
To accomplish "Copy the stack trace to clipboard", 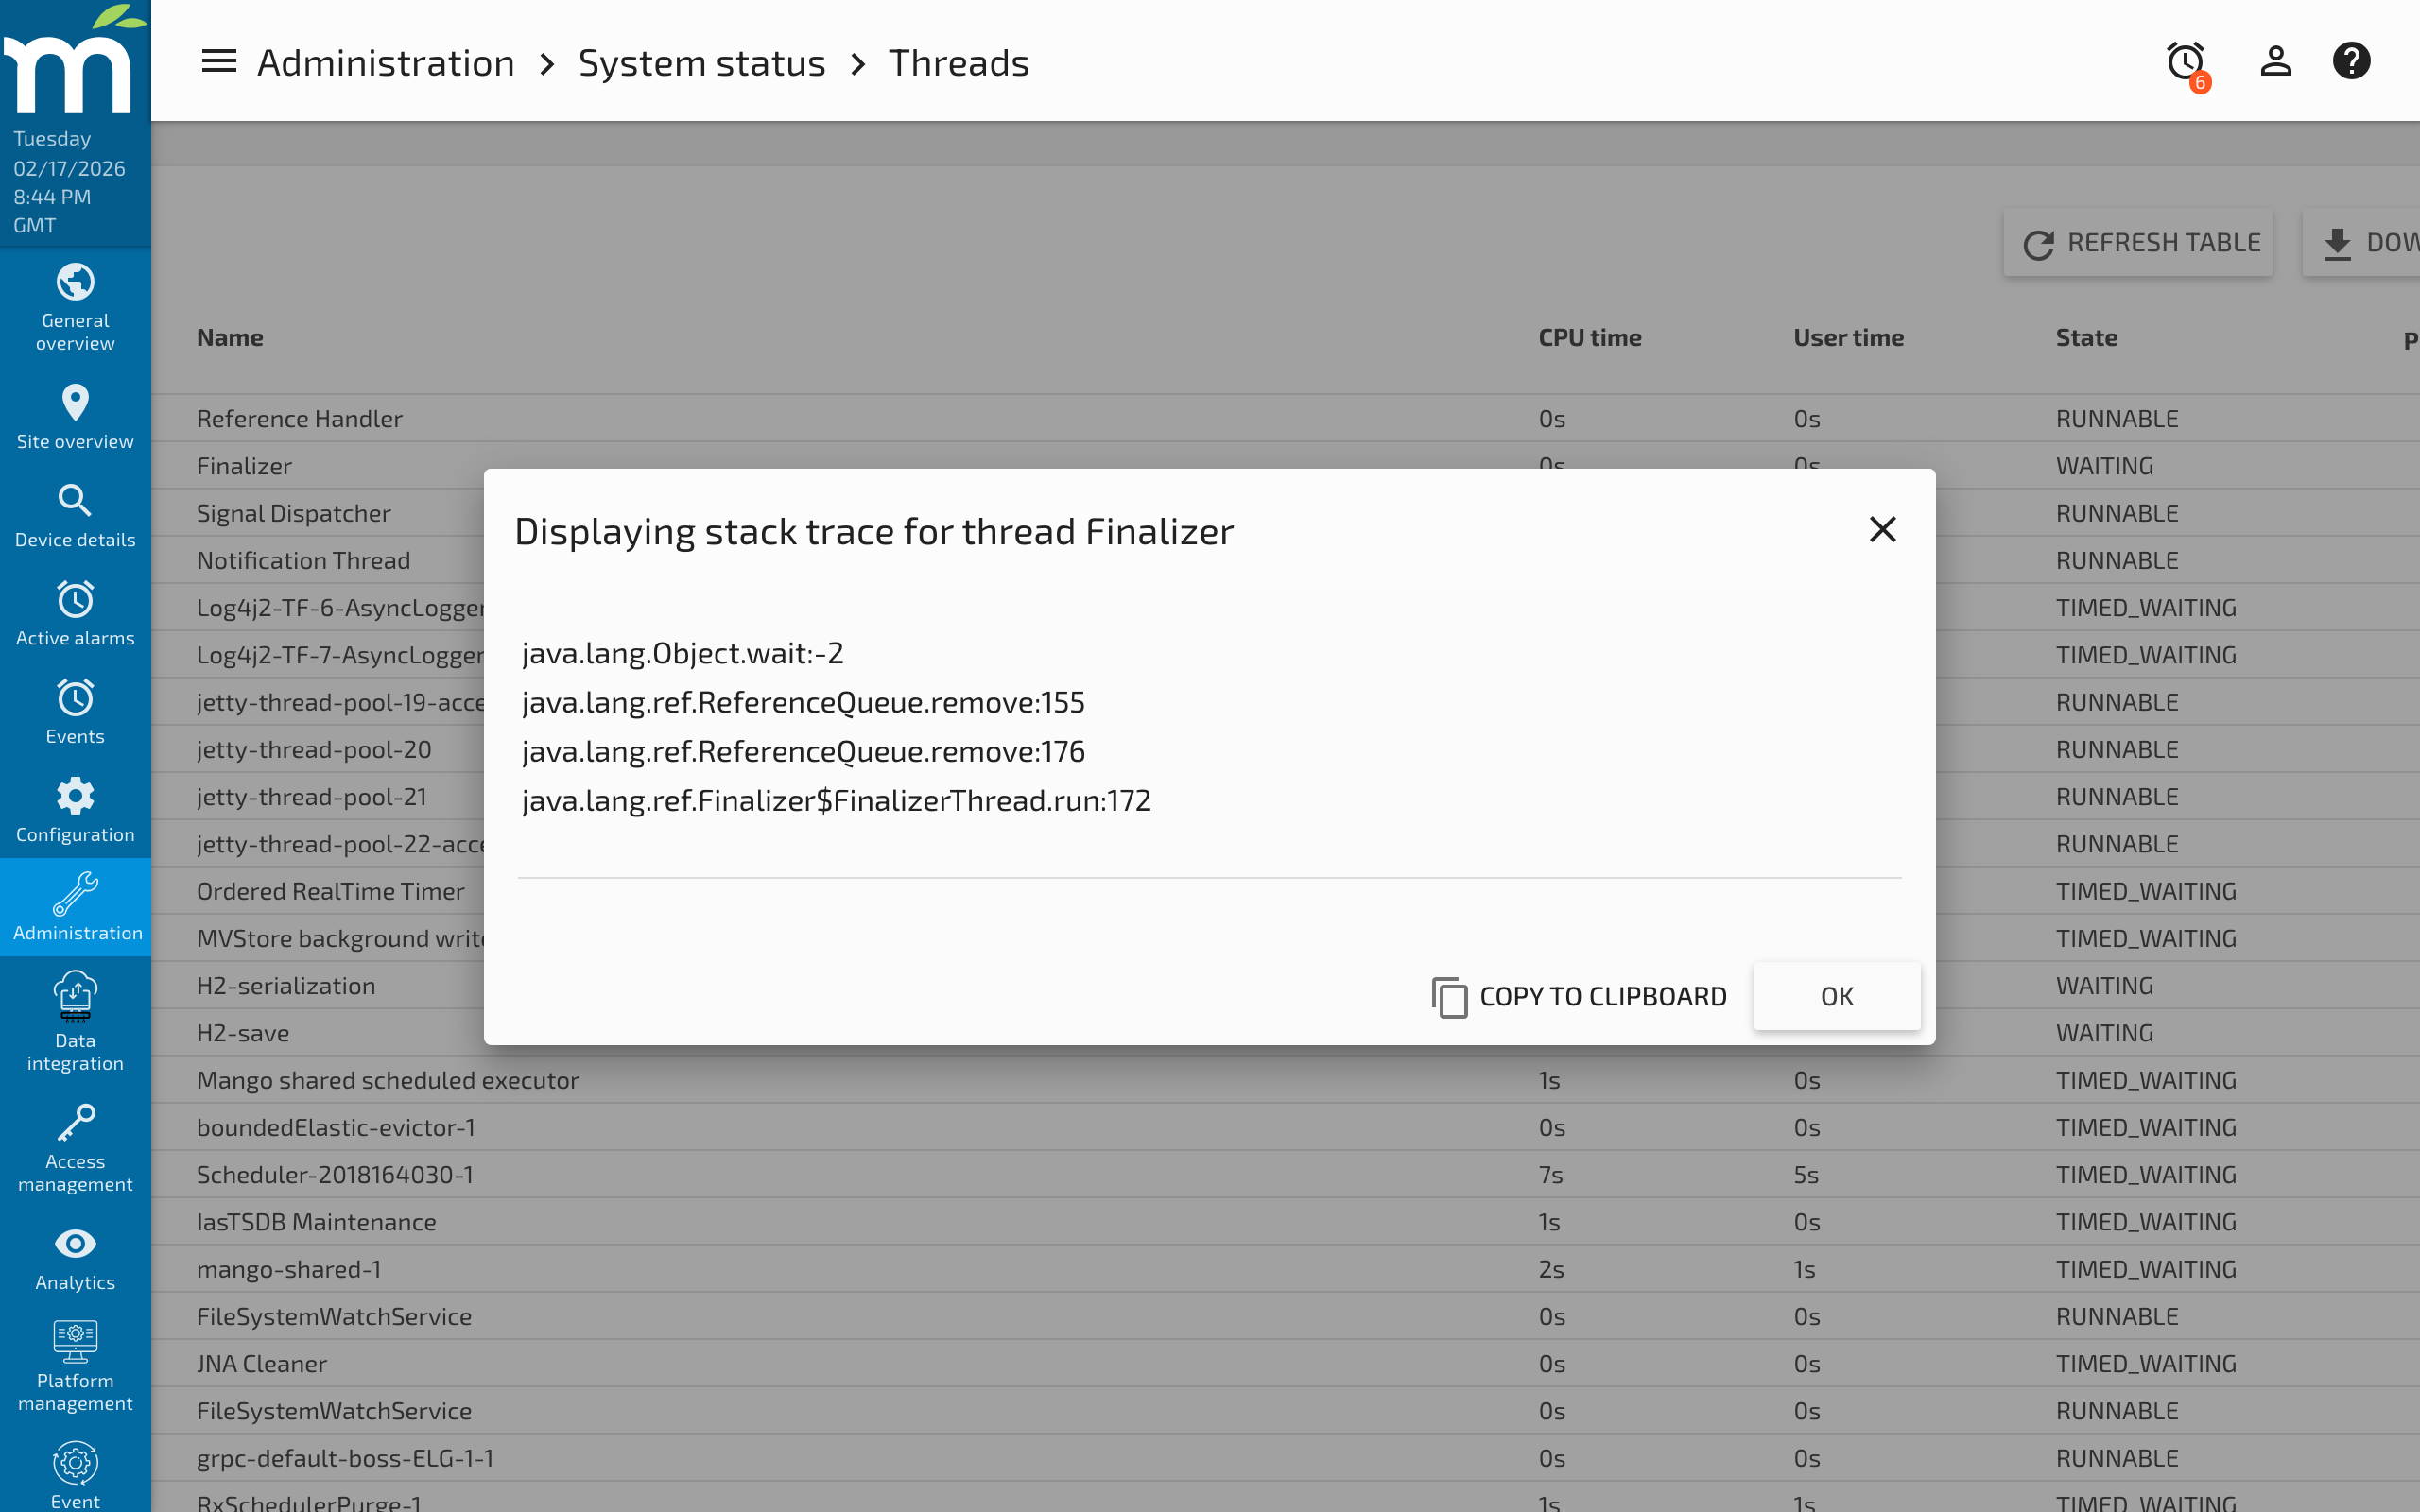I will pos(1578,996).
